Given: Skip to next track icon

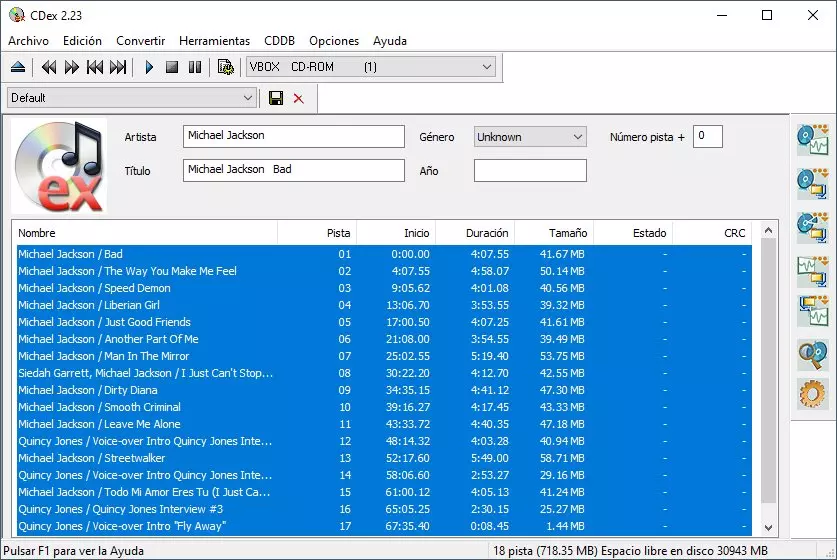Looking at the screenshot, I should click(118, 67).
